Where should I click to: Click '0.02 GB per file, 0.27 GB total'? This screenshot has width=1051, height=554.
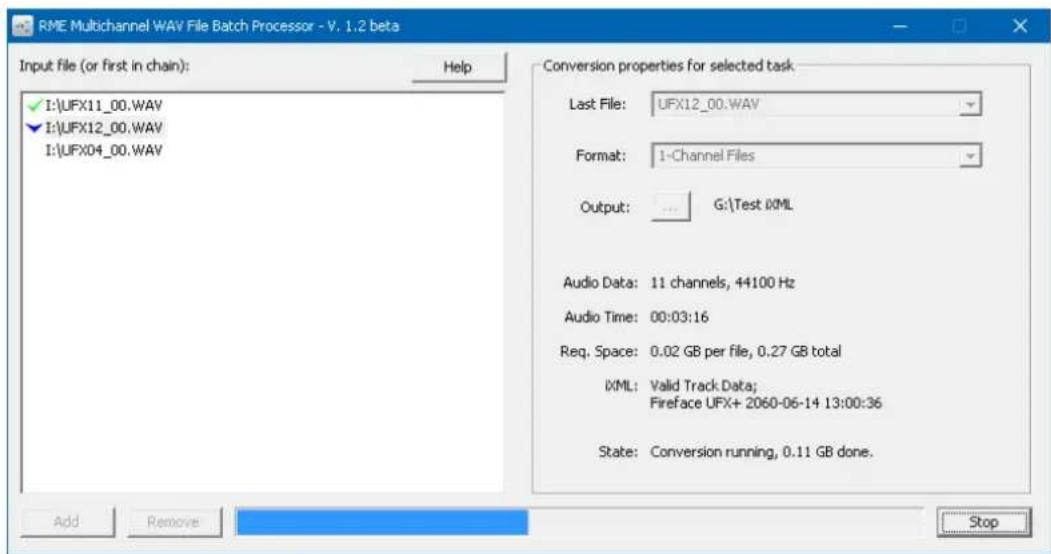[x=745, y=352]
